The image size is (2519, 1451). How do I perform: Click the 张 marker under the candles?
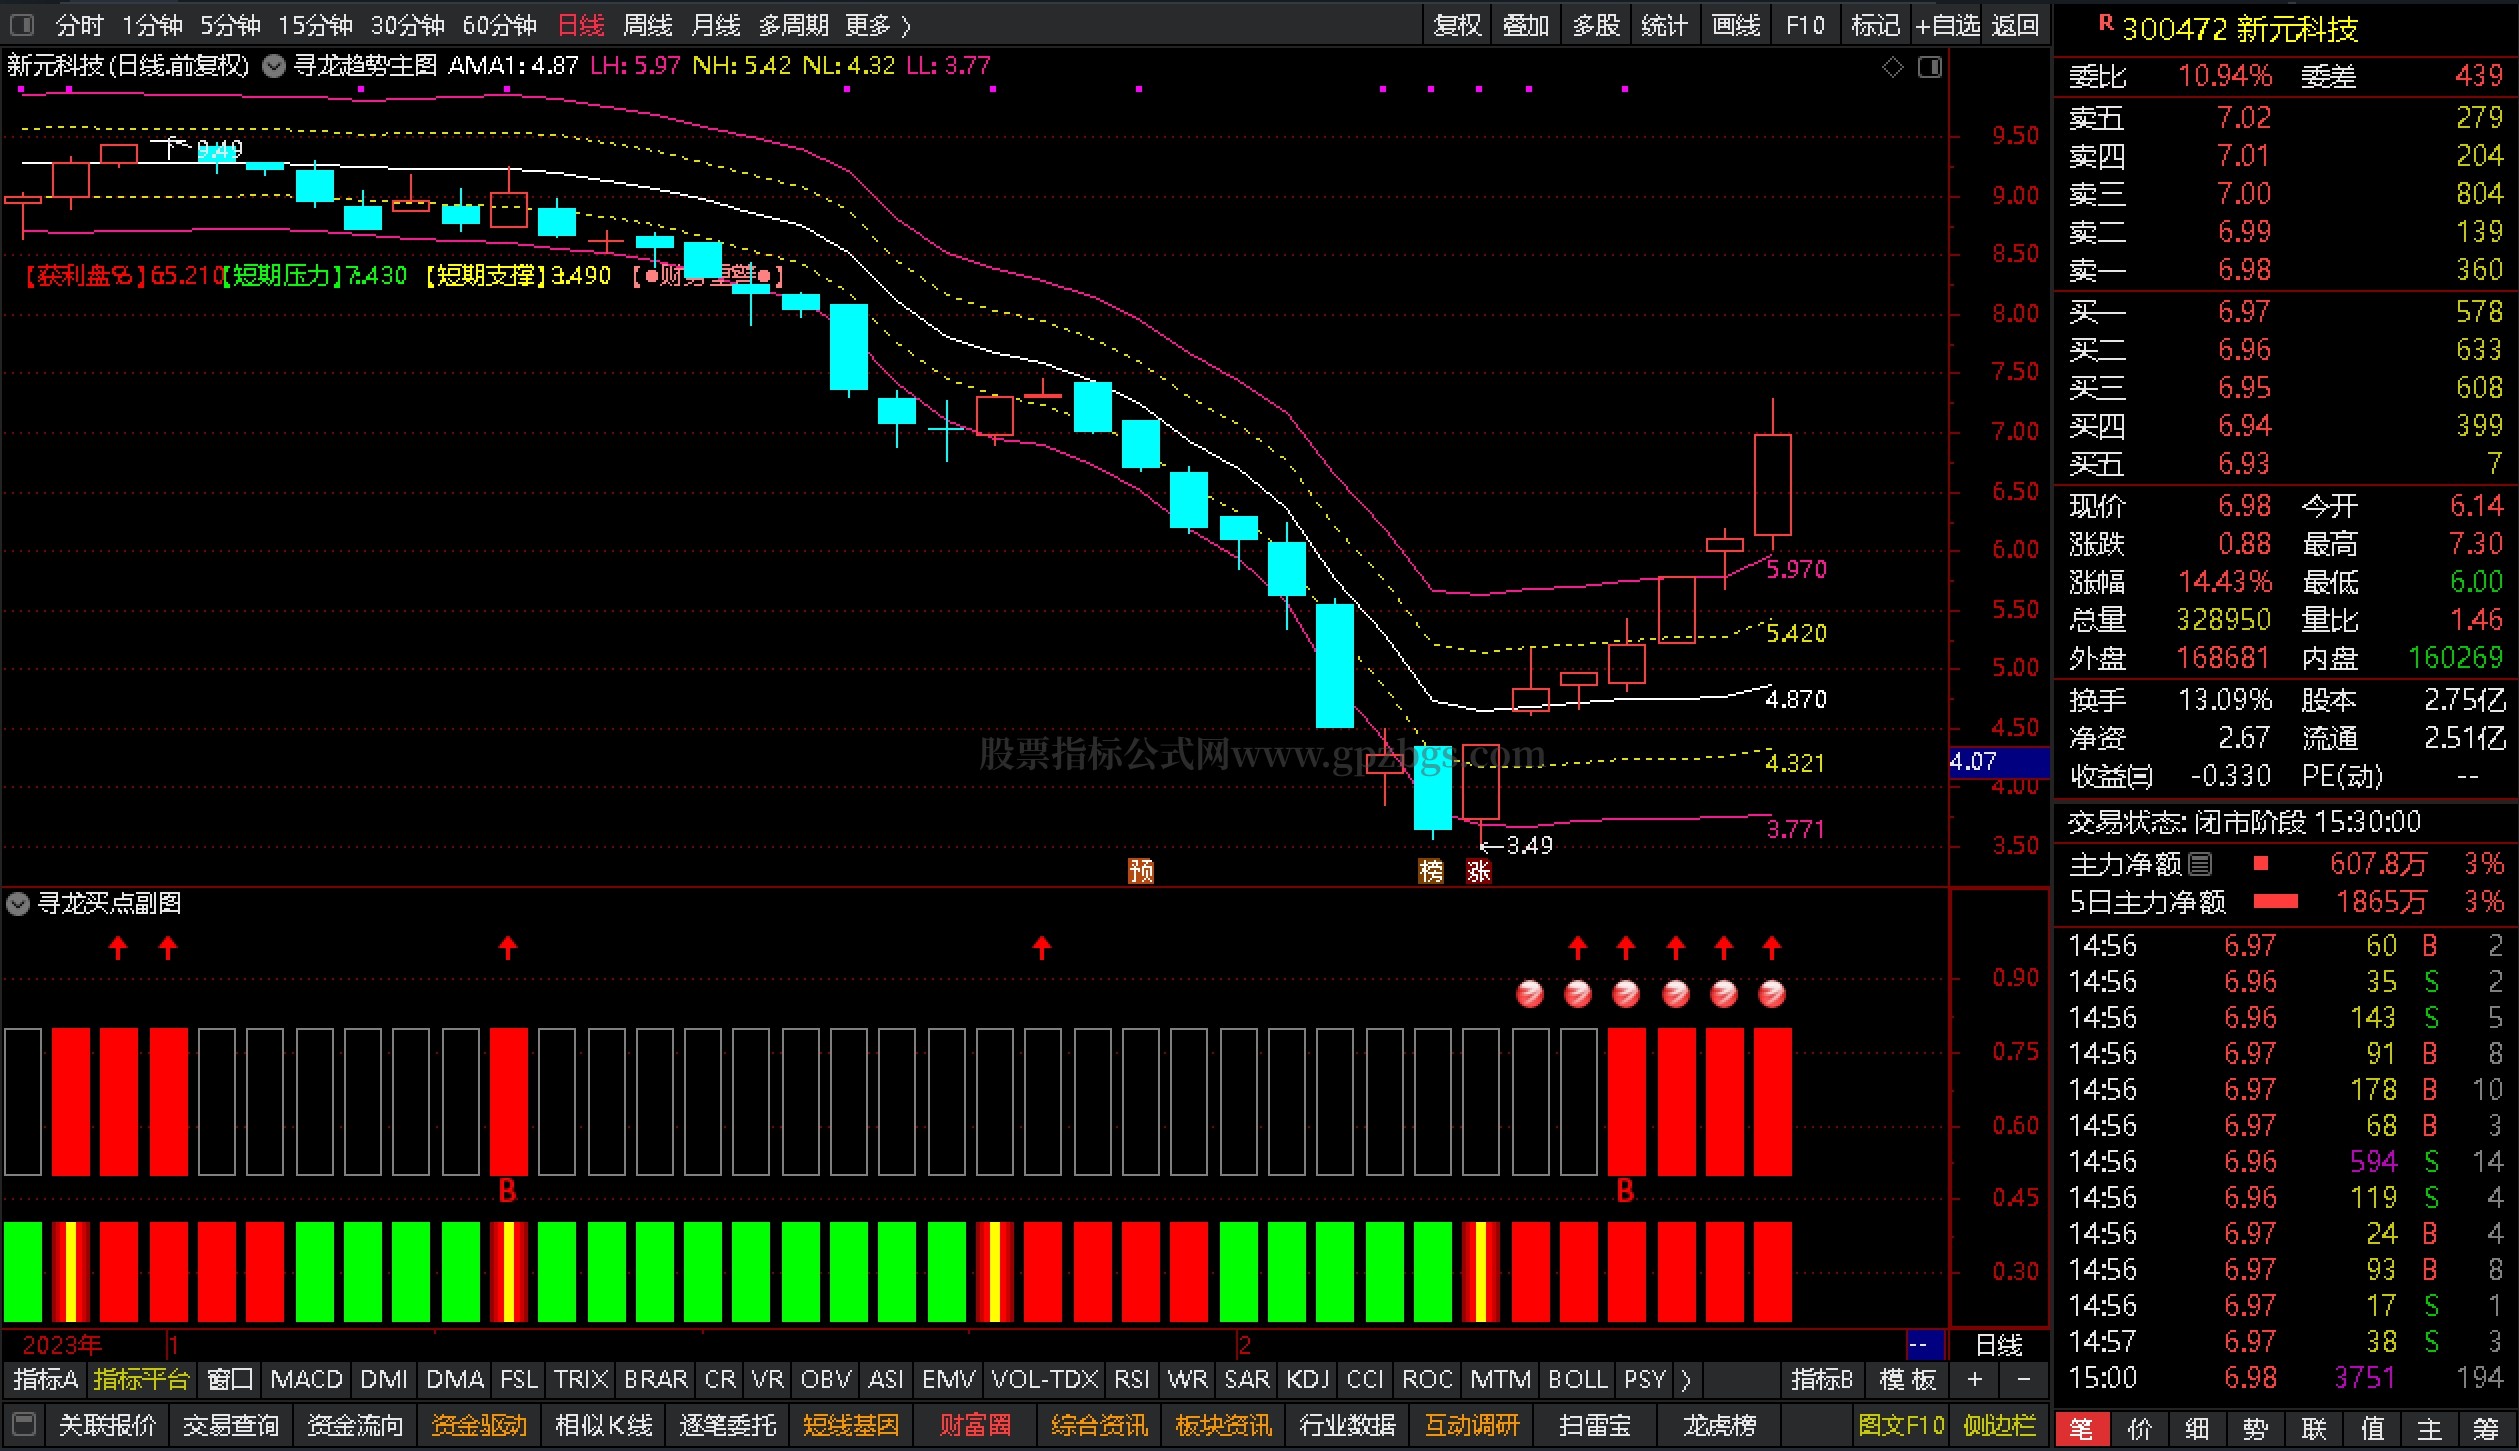(1479, 871)
